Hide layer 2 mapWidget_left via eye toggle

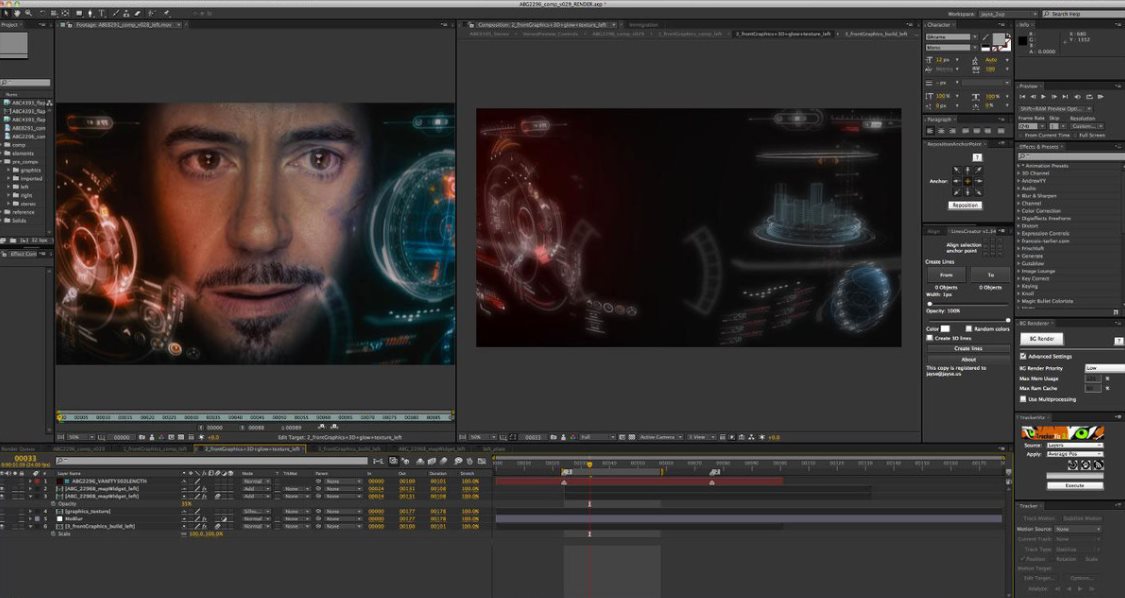point(3,489)
